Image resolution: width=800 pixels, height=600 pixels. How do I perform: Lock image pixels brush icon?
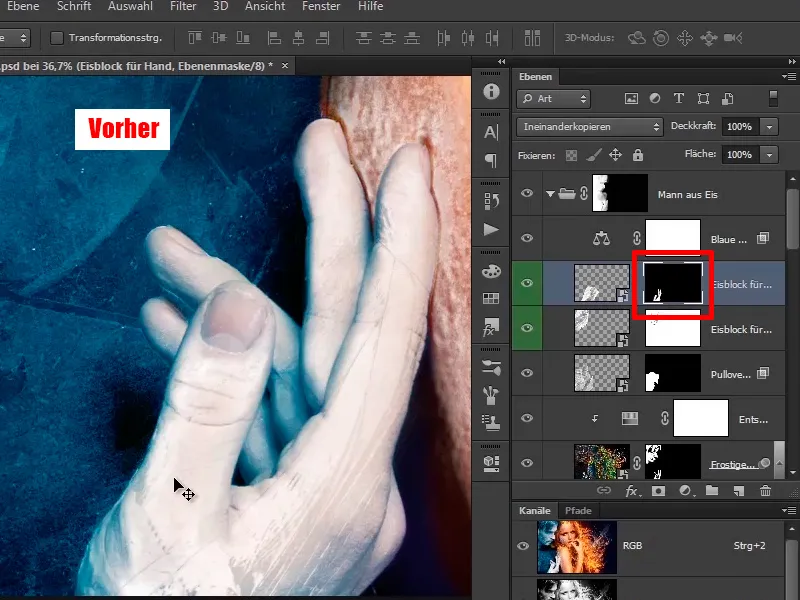(x=593, y=155)
